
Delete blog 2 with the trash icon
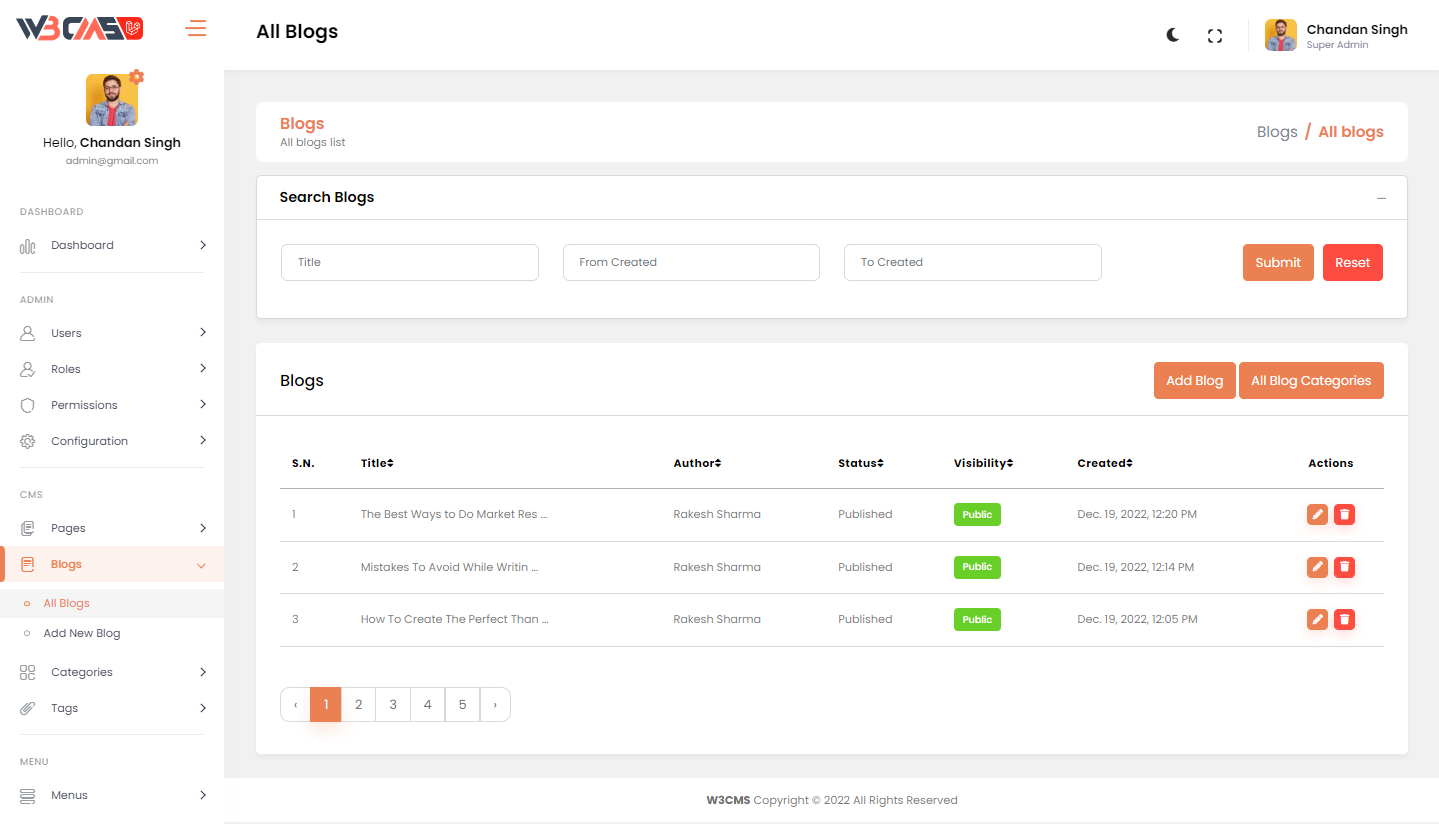coord(1344,567)
